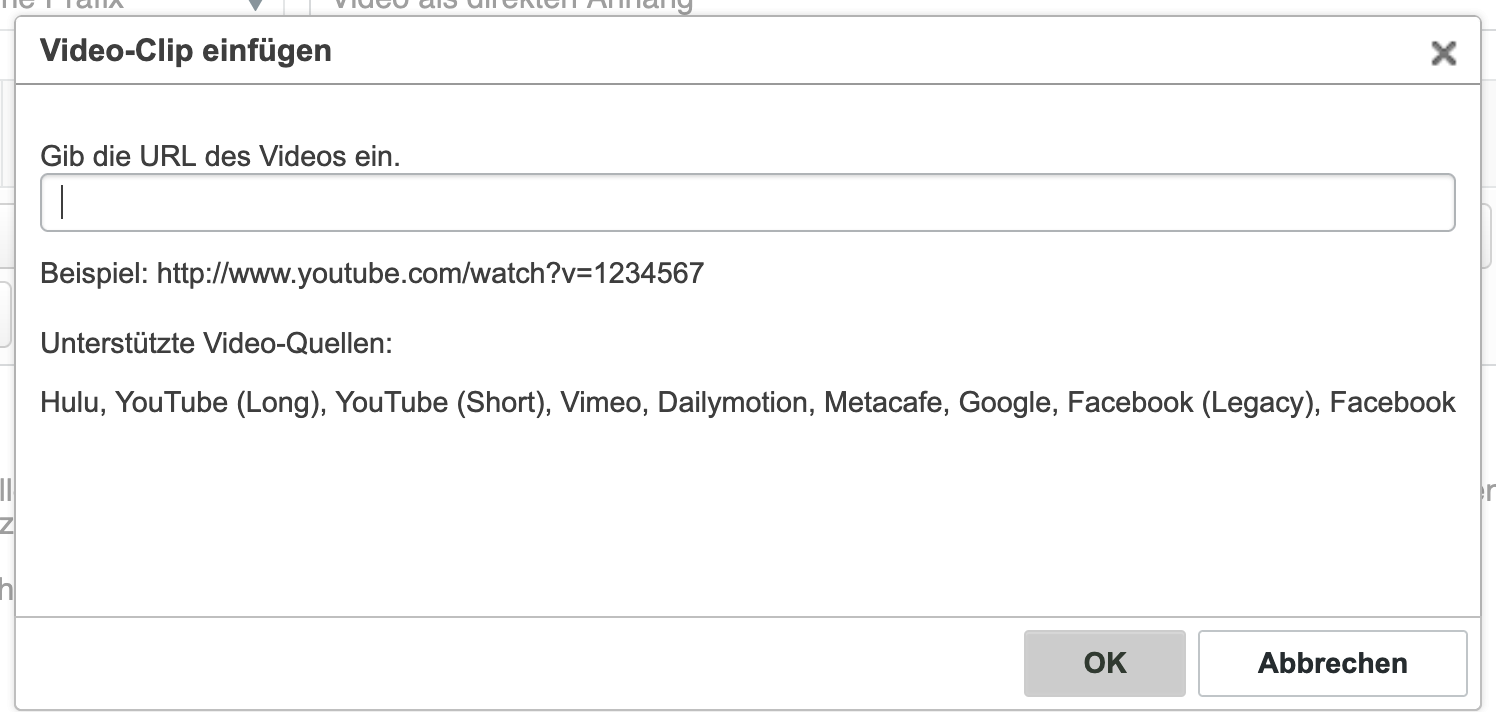The image size is (1496, 712).
Task: Click the 'Unterstützte Video-Quellen:' heading
Action: [216, 344]
